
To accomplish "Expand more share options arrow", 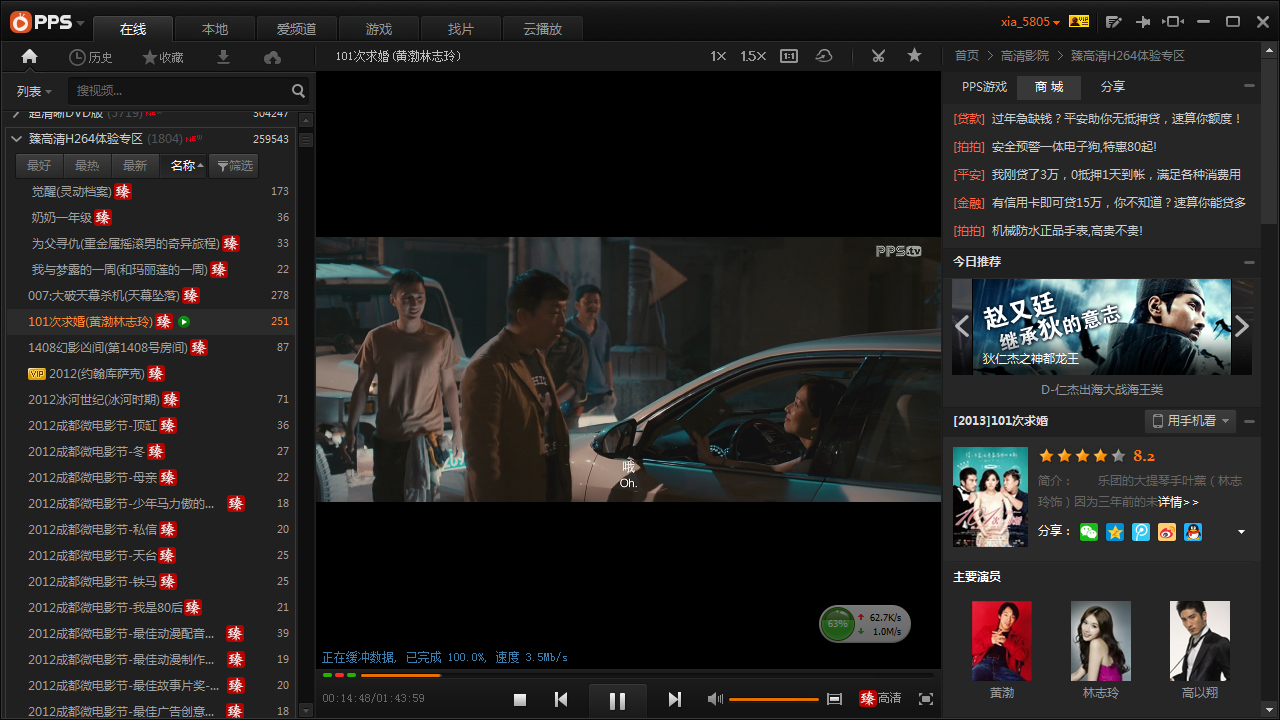I will pos(1242,532).
